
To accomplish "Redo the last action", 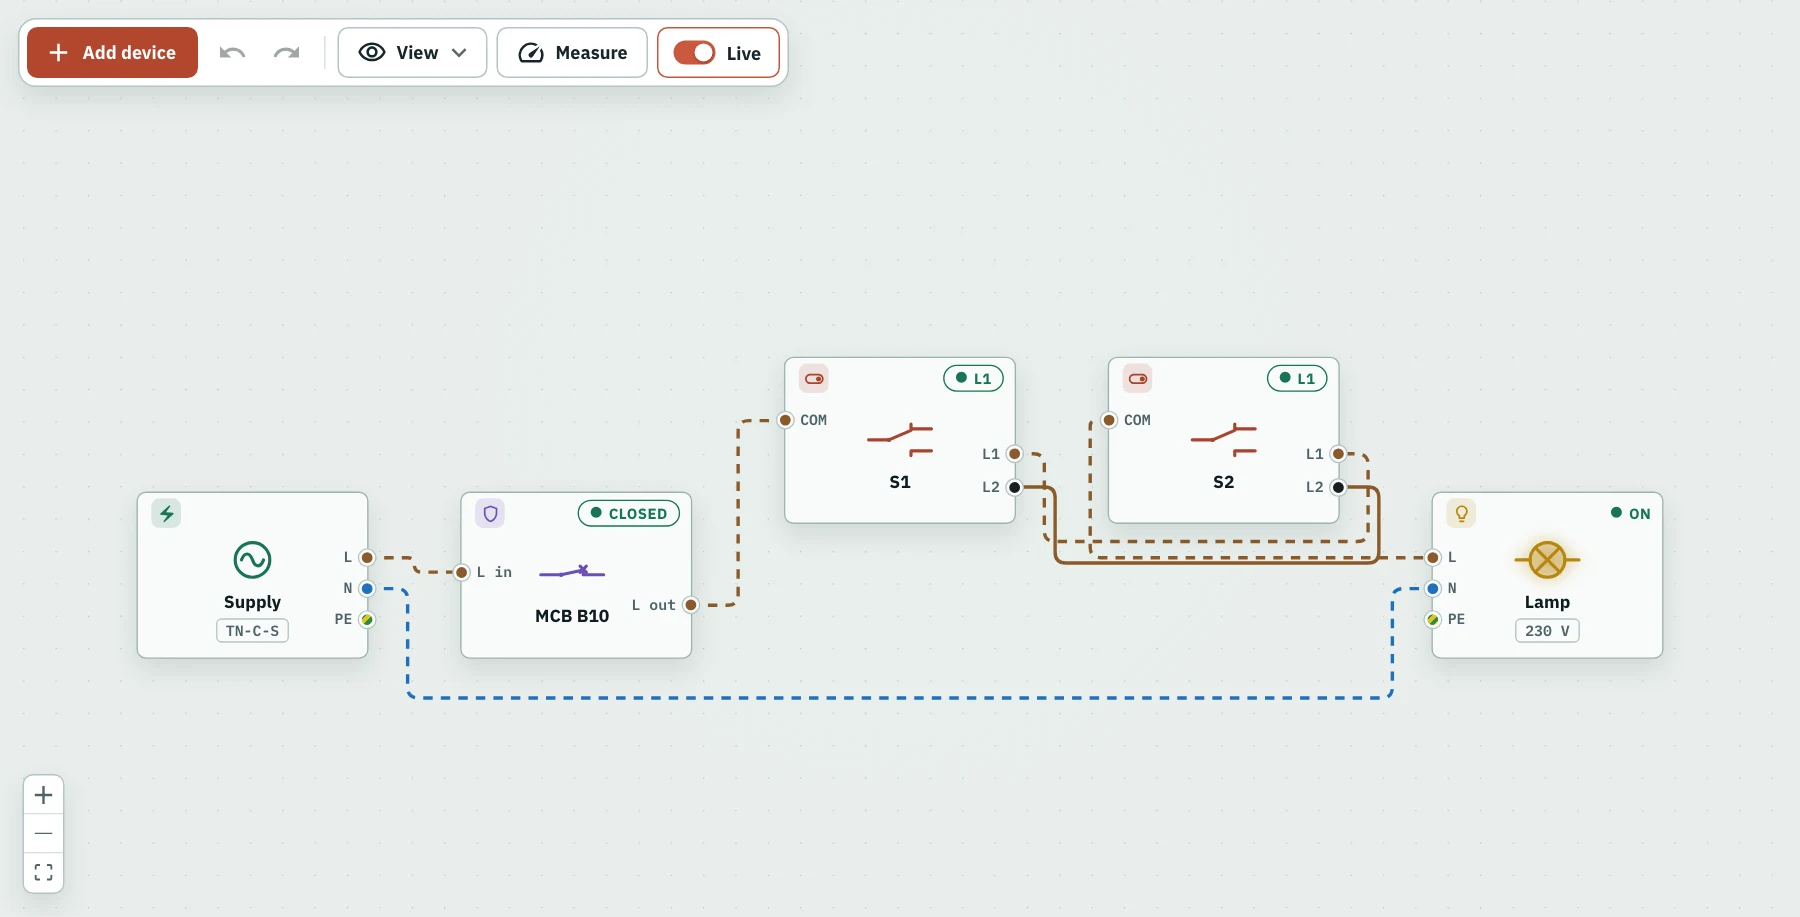I will click(287, 53).
